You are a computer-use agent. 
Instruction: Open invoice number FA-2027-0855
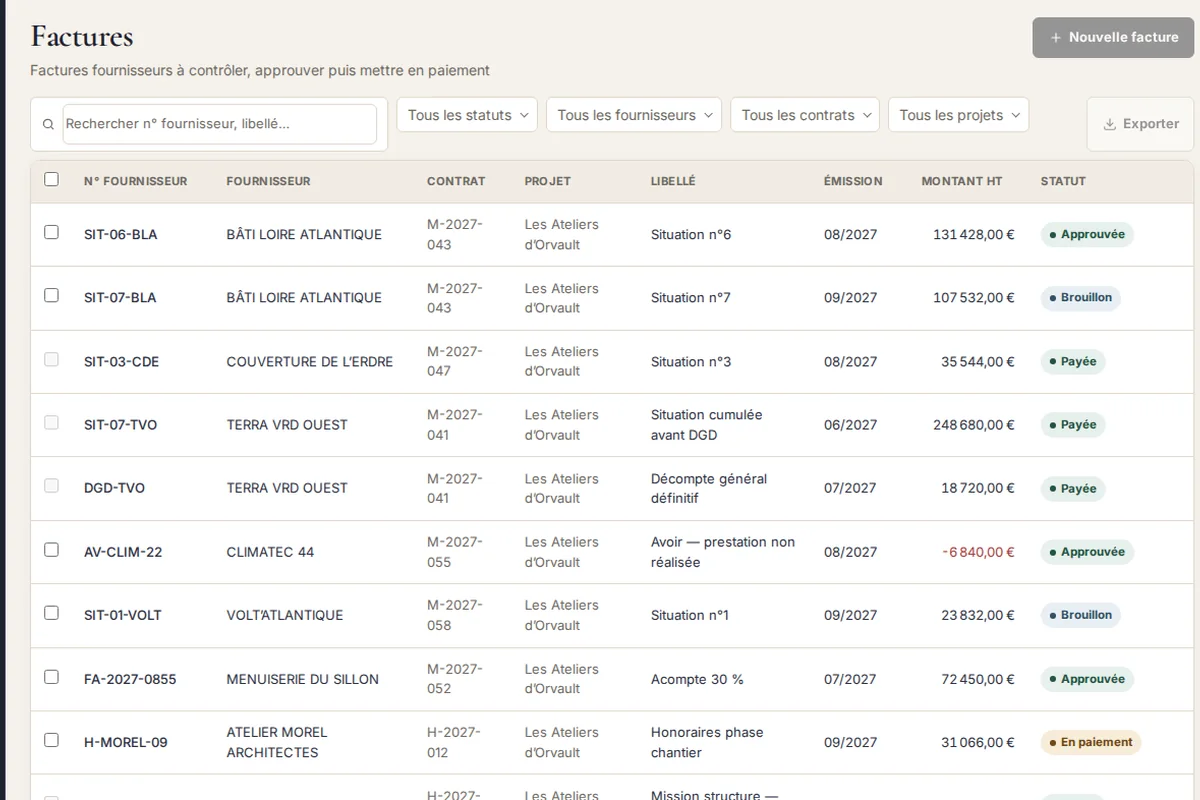point(130,679)
